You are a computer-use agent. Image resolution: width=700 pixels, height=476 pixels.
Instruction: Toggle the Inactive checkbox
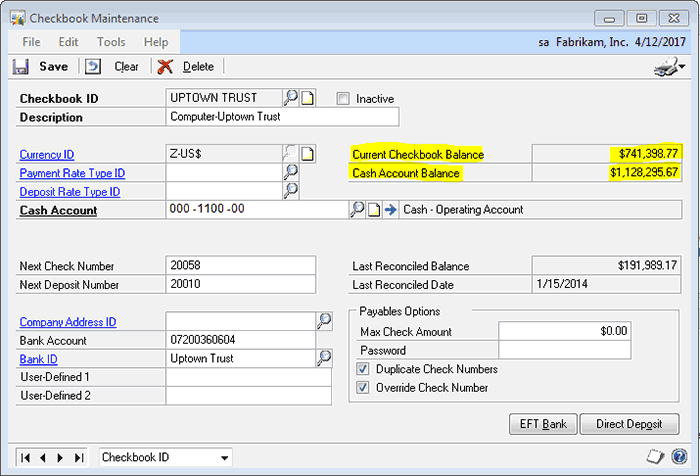(343, 98)
